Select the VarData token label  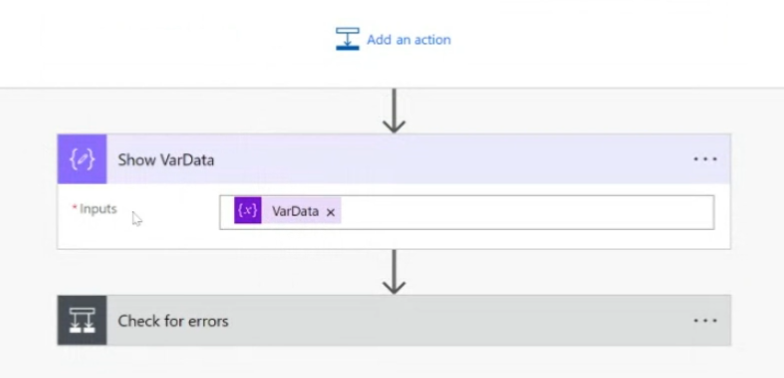coord(296,212)
